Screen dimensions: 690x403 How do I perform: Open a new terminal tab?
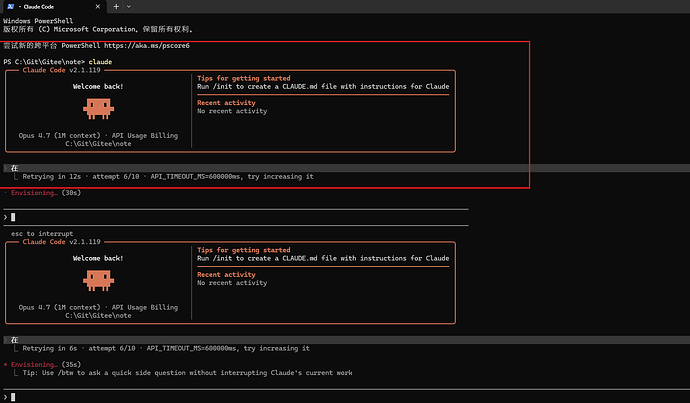[x=116, y=7]
